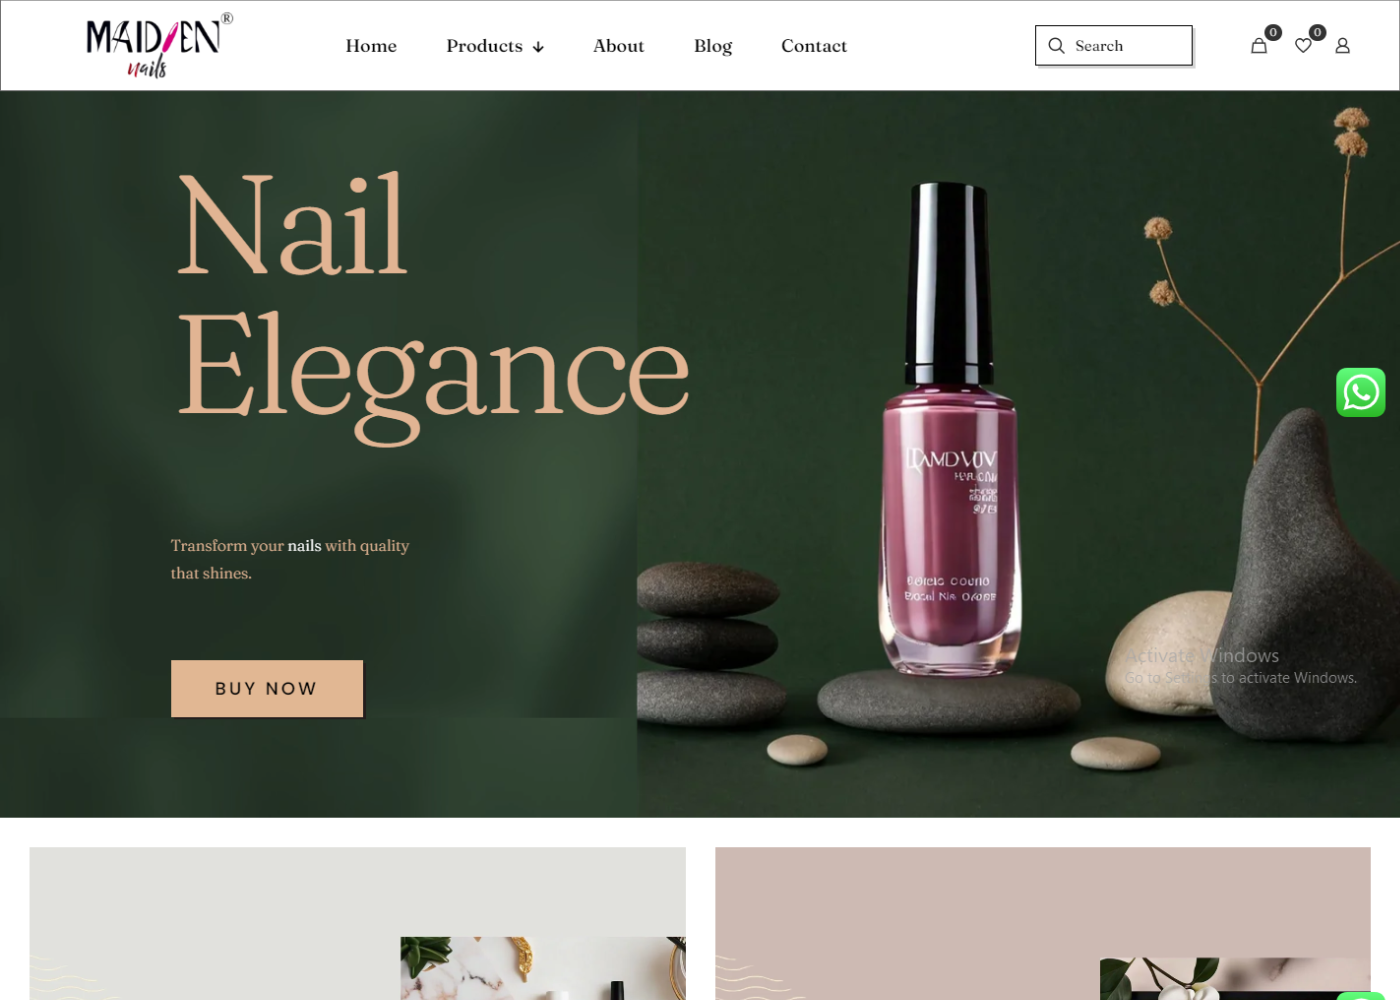
Task: Click the wishlist count badge
Action: tap(1318, 32)
